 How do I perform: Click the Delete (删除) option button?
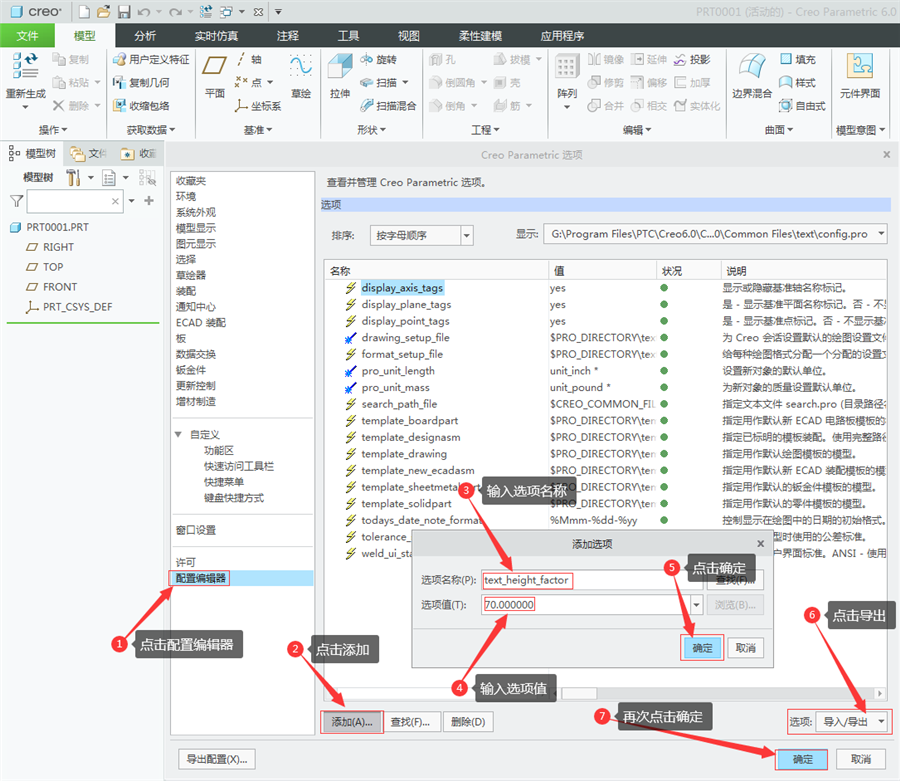pos(468,722)
